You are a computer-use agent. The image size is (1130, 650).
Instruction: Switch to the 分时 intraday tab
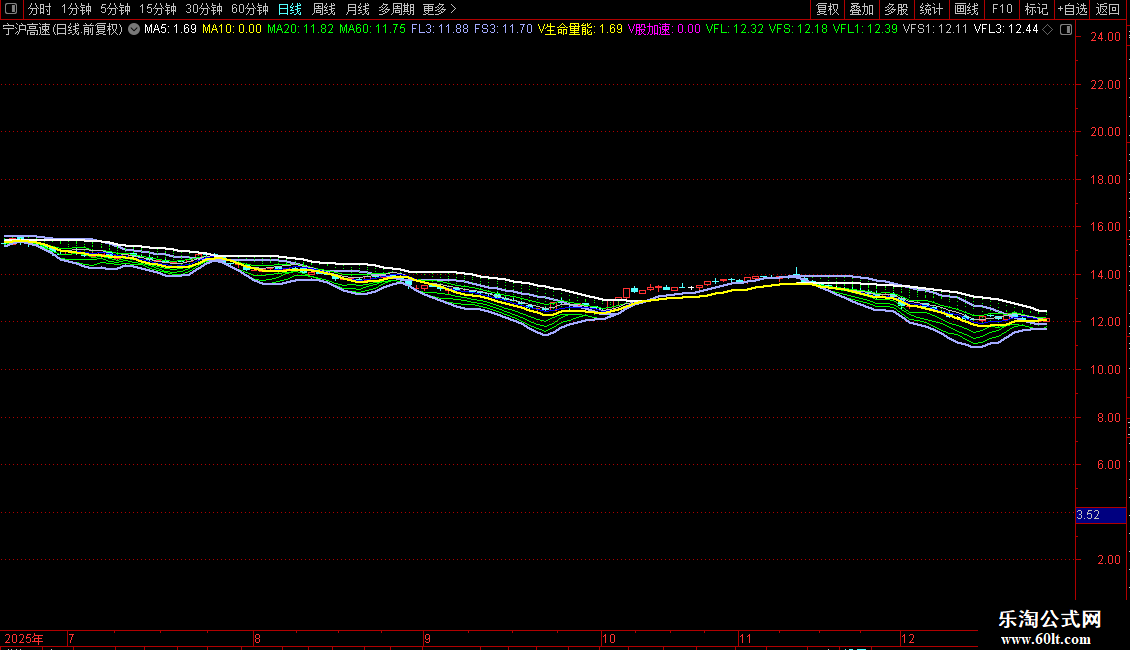tap(39, 9)
